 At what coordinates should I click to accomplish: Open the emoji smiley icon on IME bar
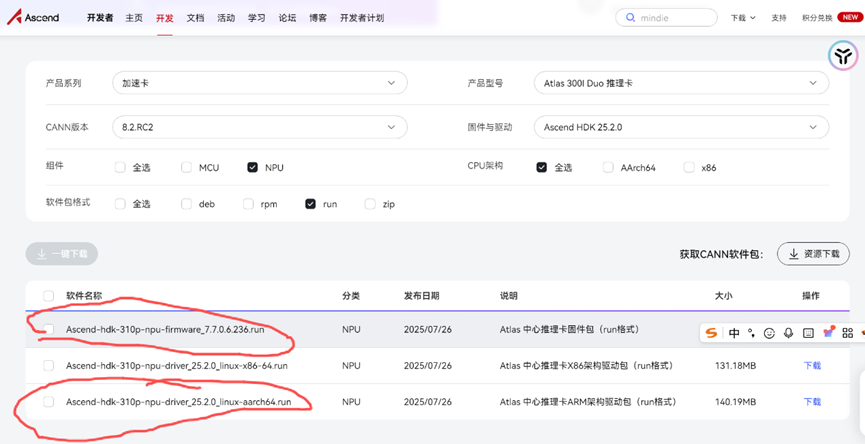coord(770,333)
